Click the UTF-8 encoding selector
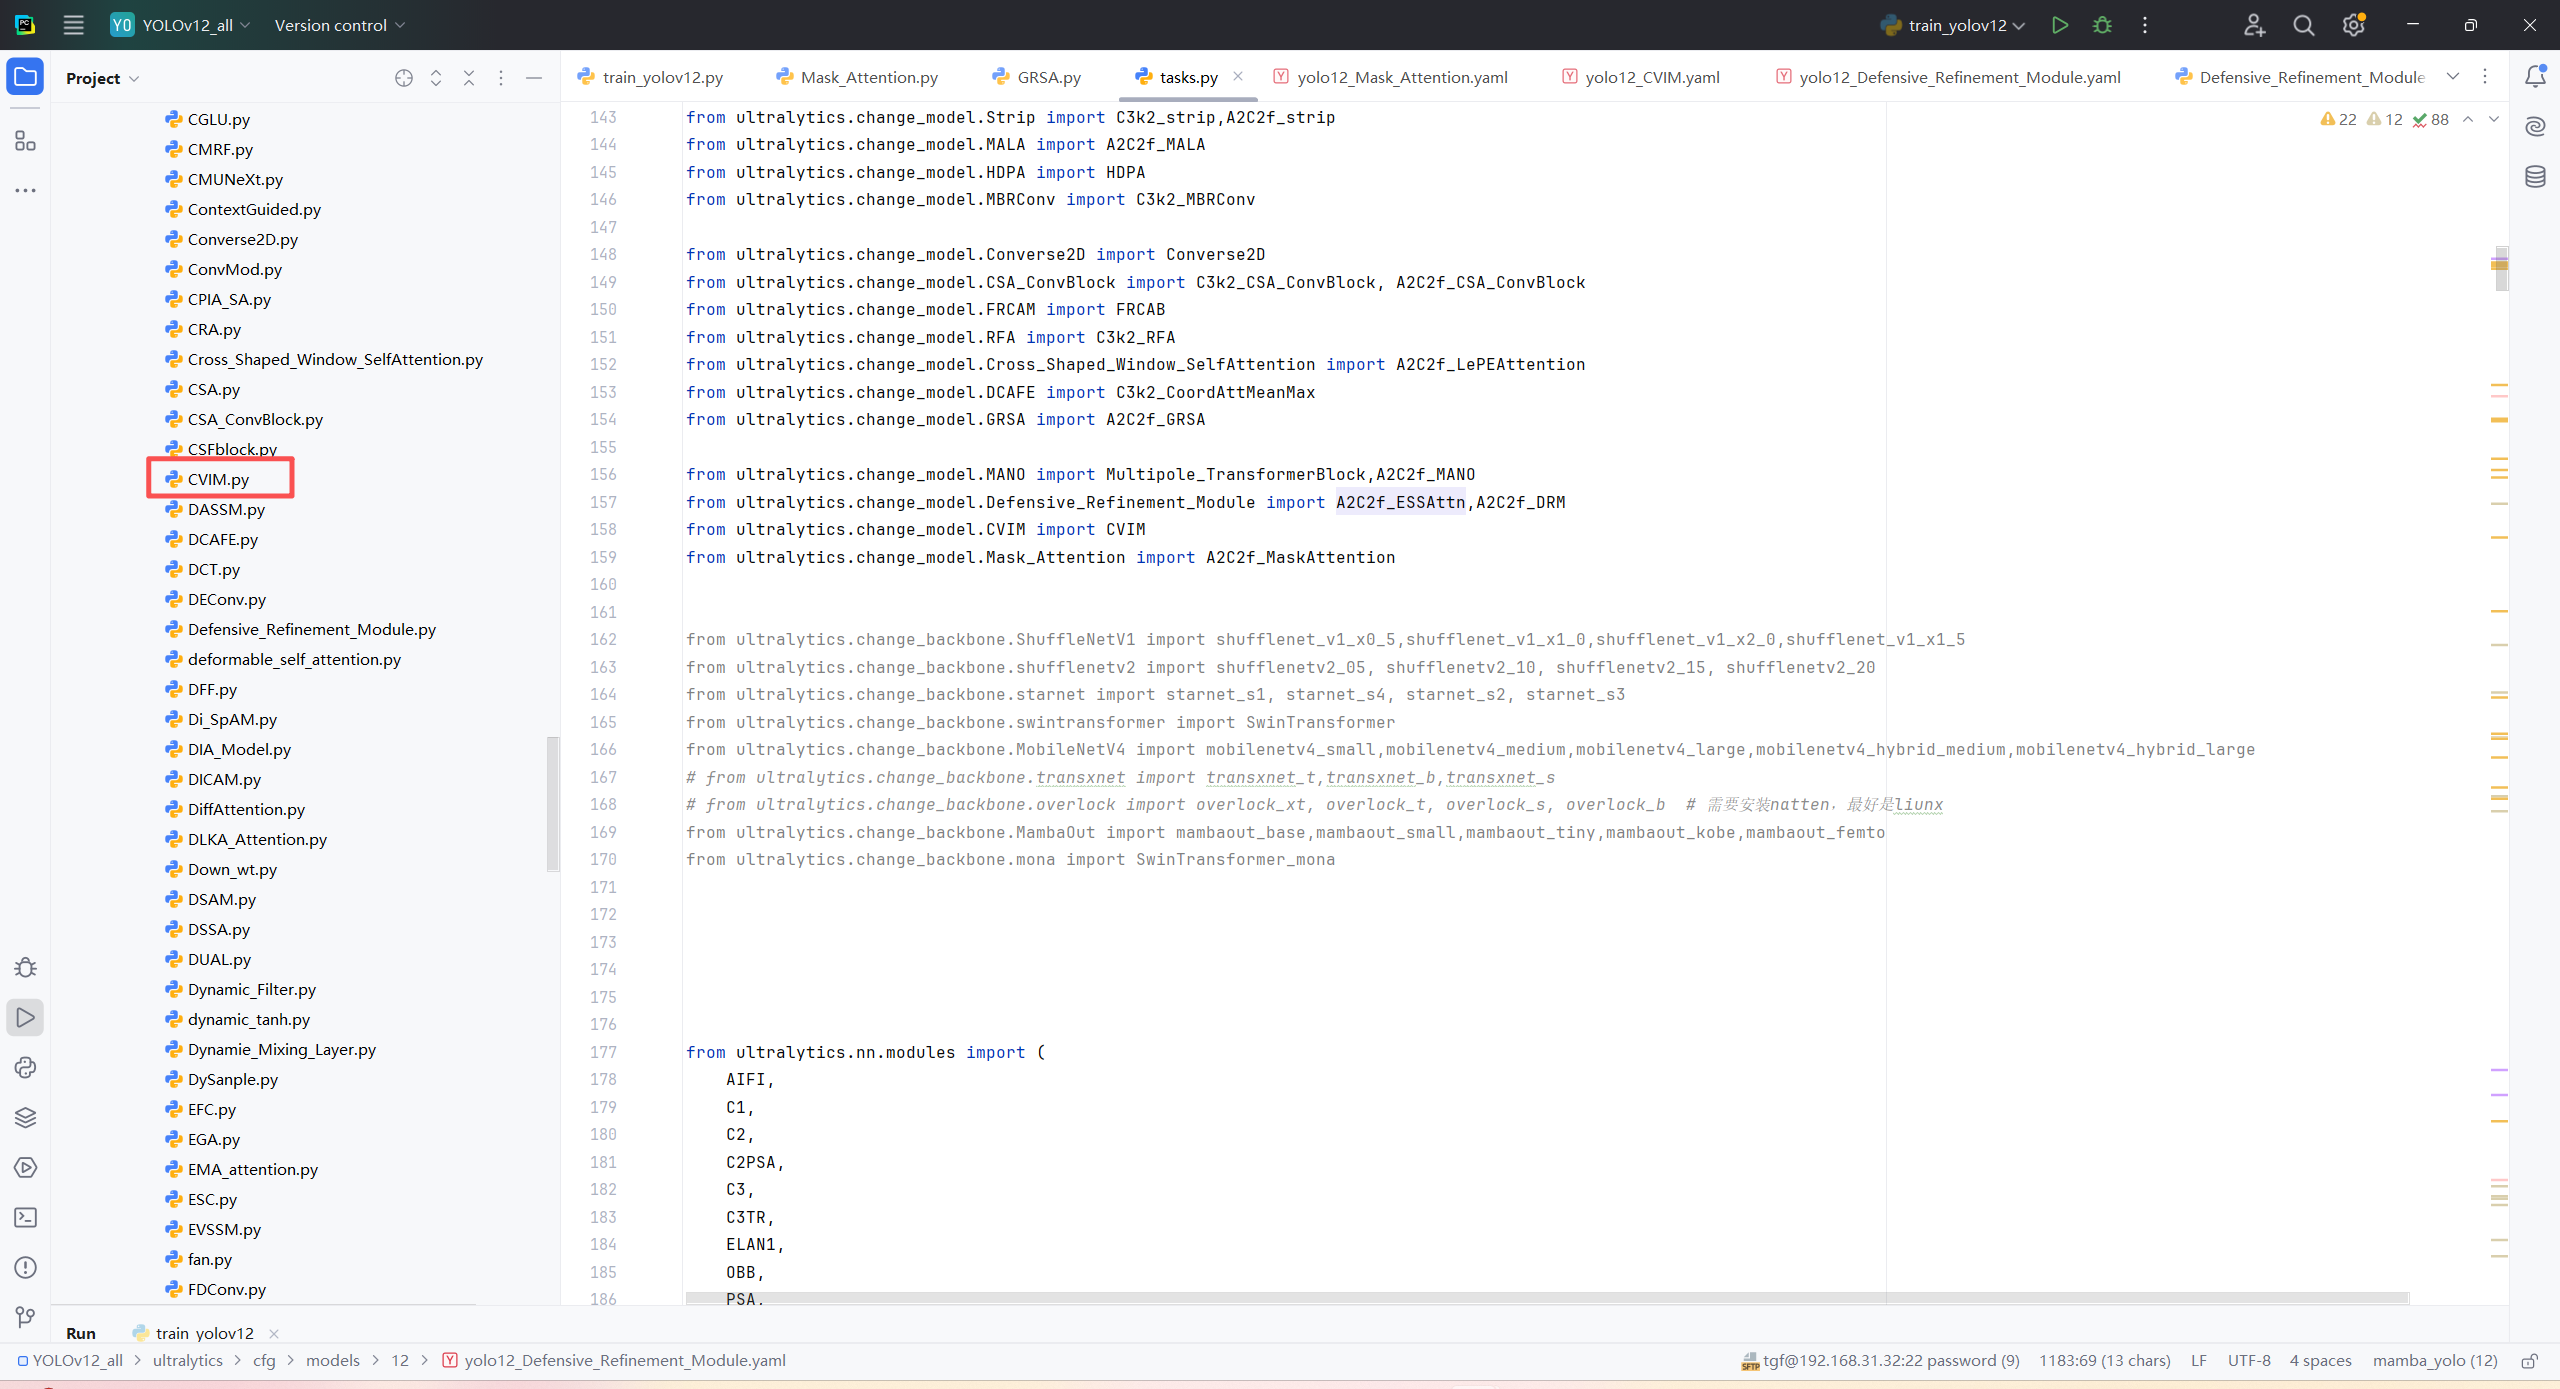 point(2248,1360)
